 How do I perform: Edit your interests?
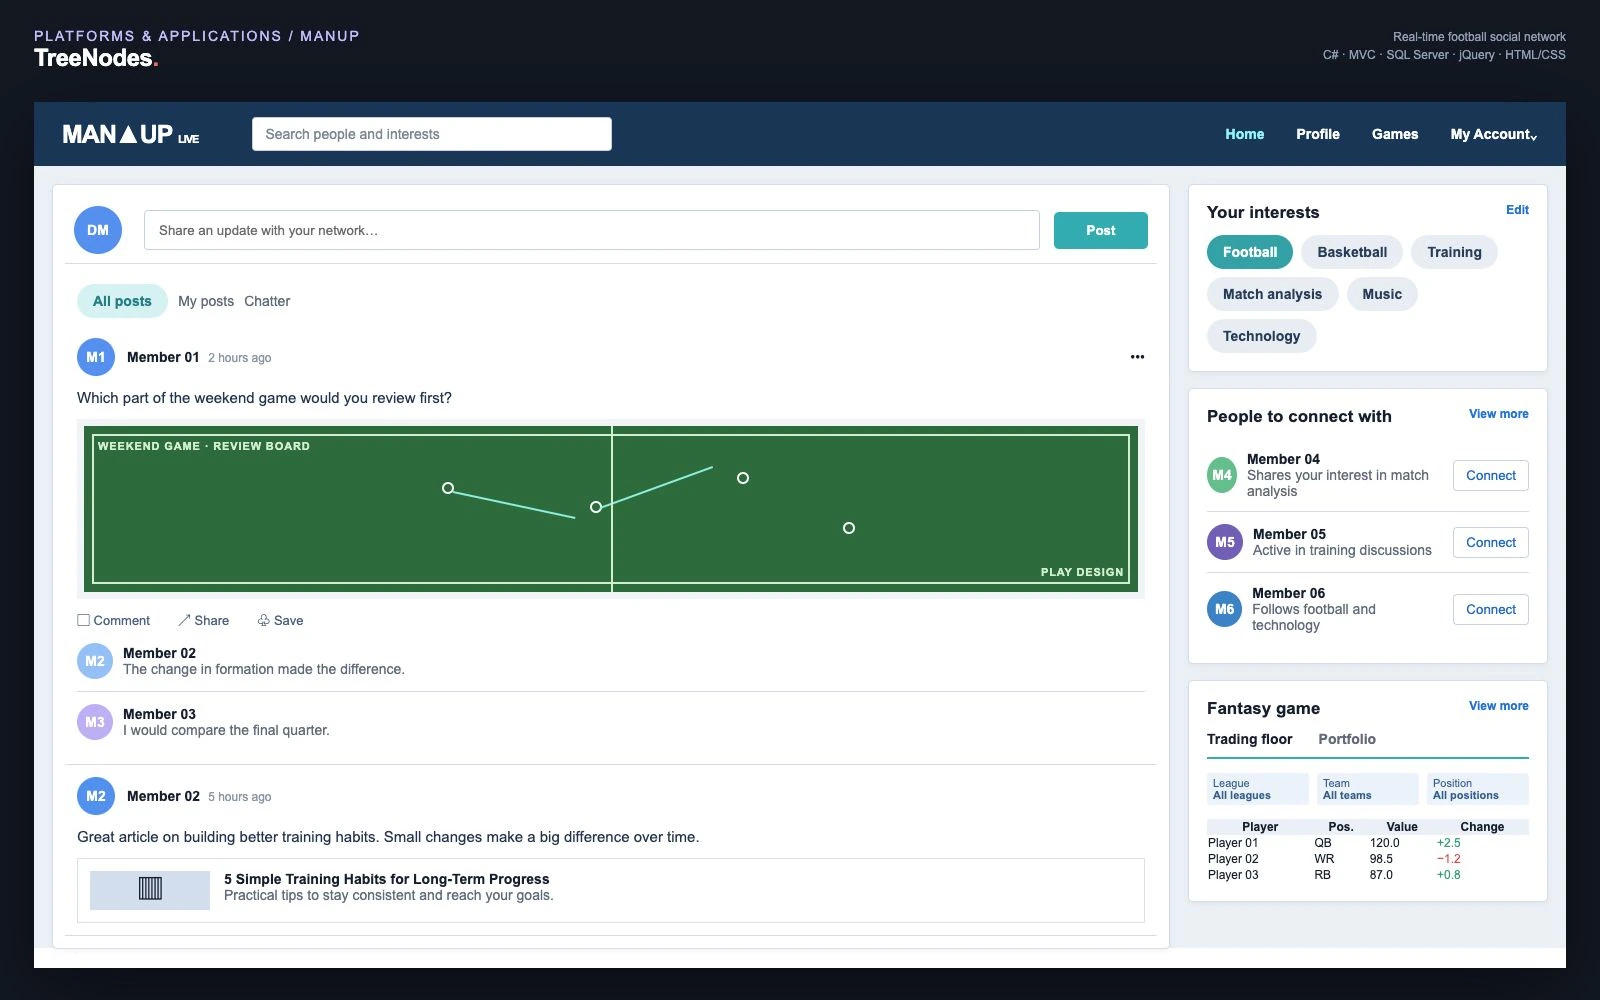(x=1517, y=210)
